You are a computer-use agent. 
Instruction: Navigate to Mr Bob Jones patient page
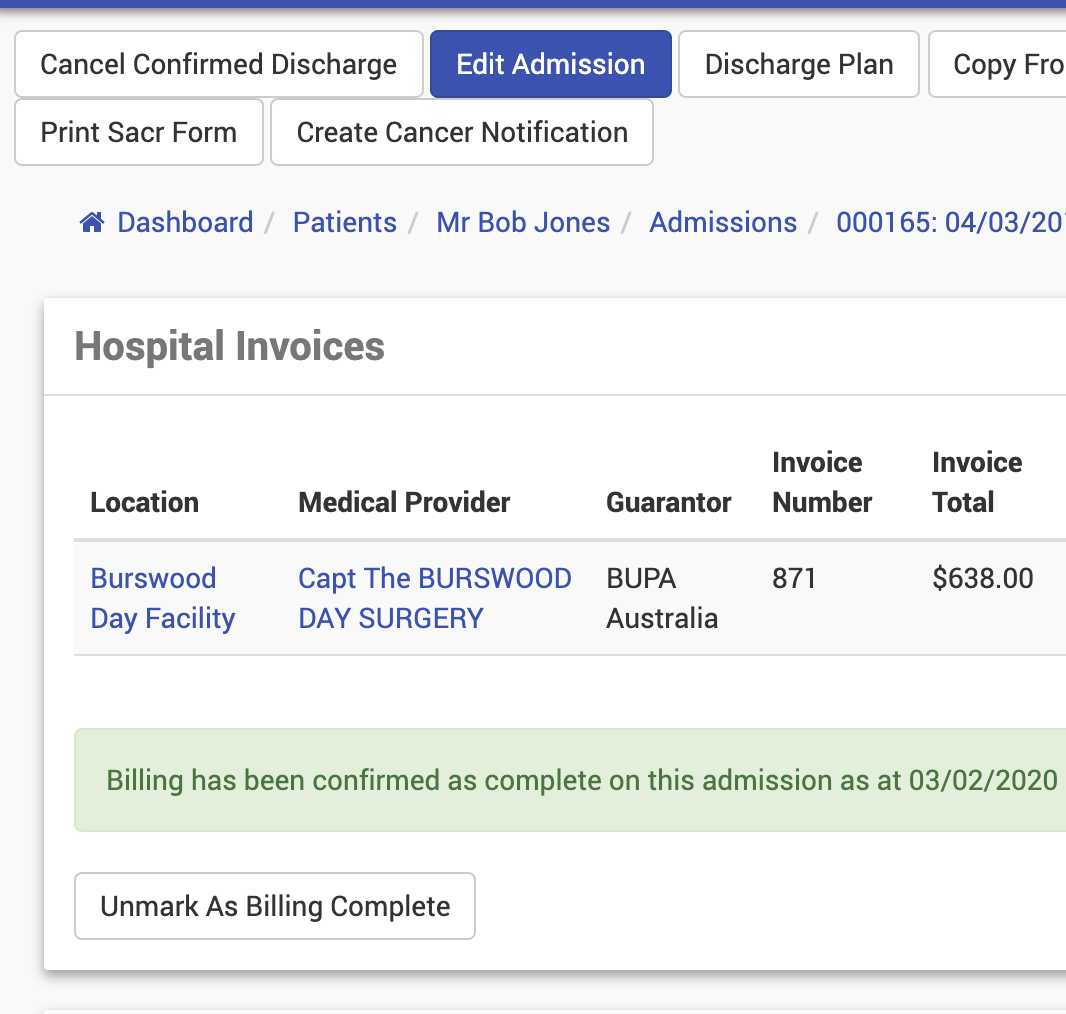point(523,222)
